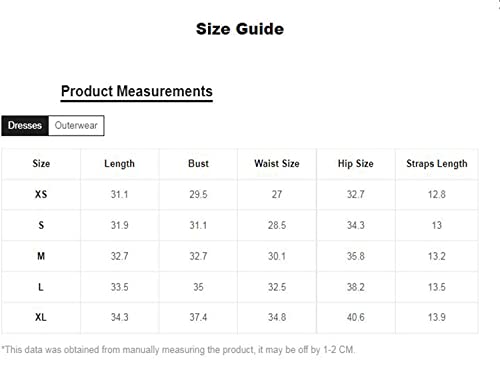
Task: Click the manual measurement disclaimer note
Action: [178, 350]
